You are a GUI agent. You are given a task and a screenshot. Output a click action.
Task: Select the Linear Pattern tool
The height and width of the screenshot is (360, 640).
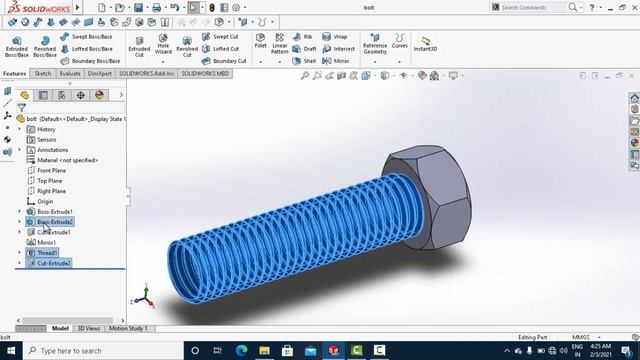pyautogui.click(x=280, y=44)
